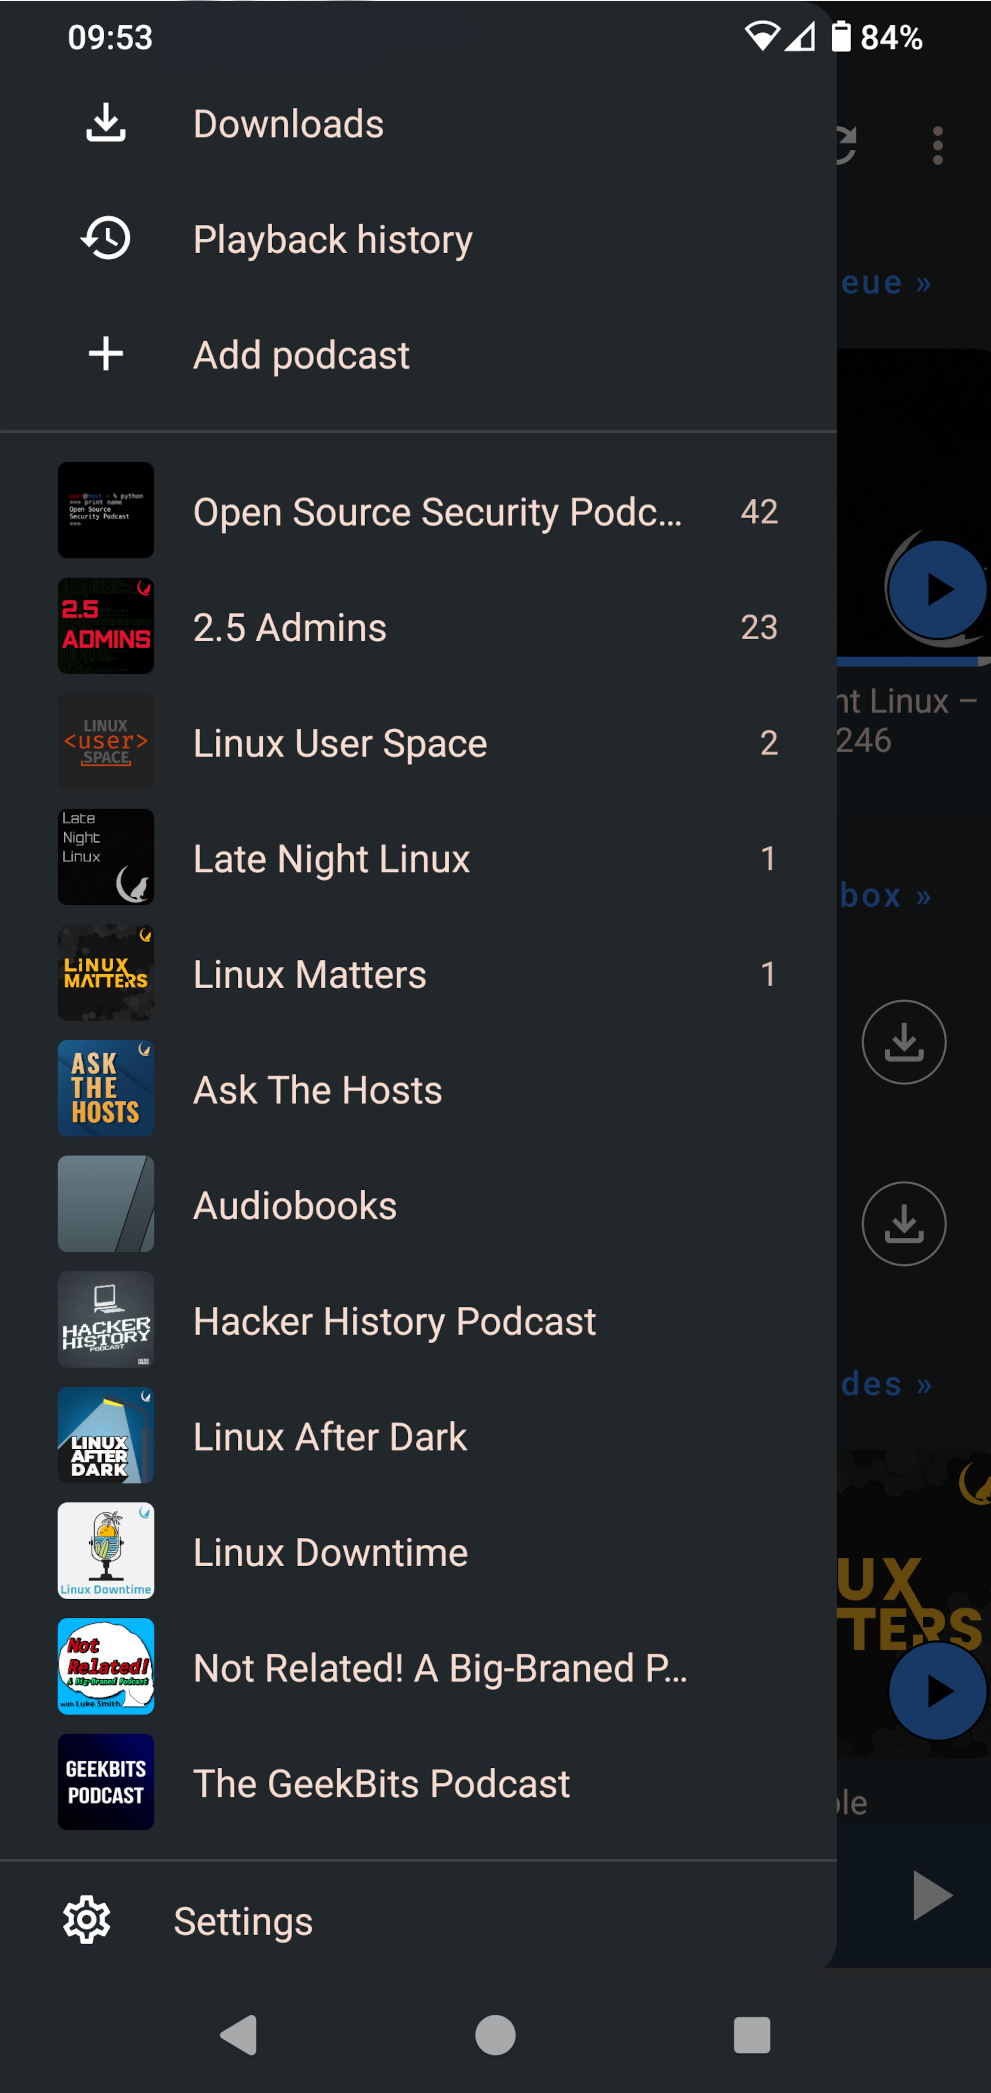Open Open Source Security Podcast feed

click(437, 512)
